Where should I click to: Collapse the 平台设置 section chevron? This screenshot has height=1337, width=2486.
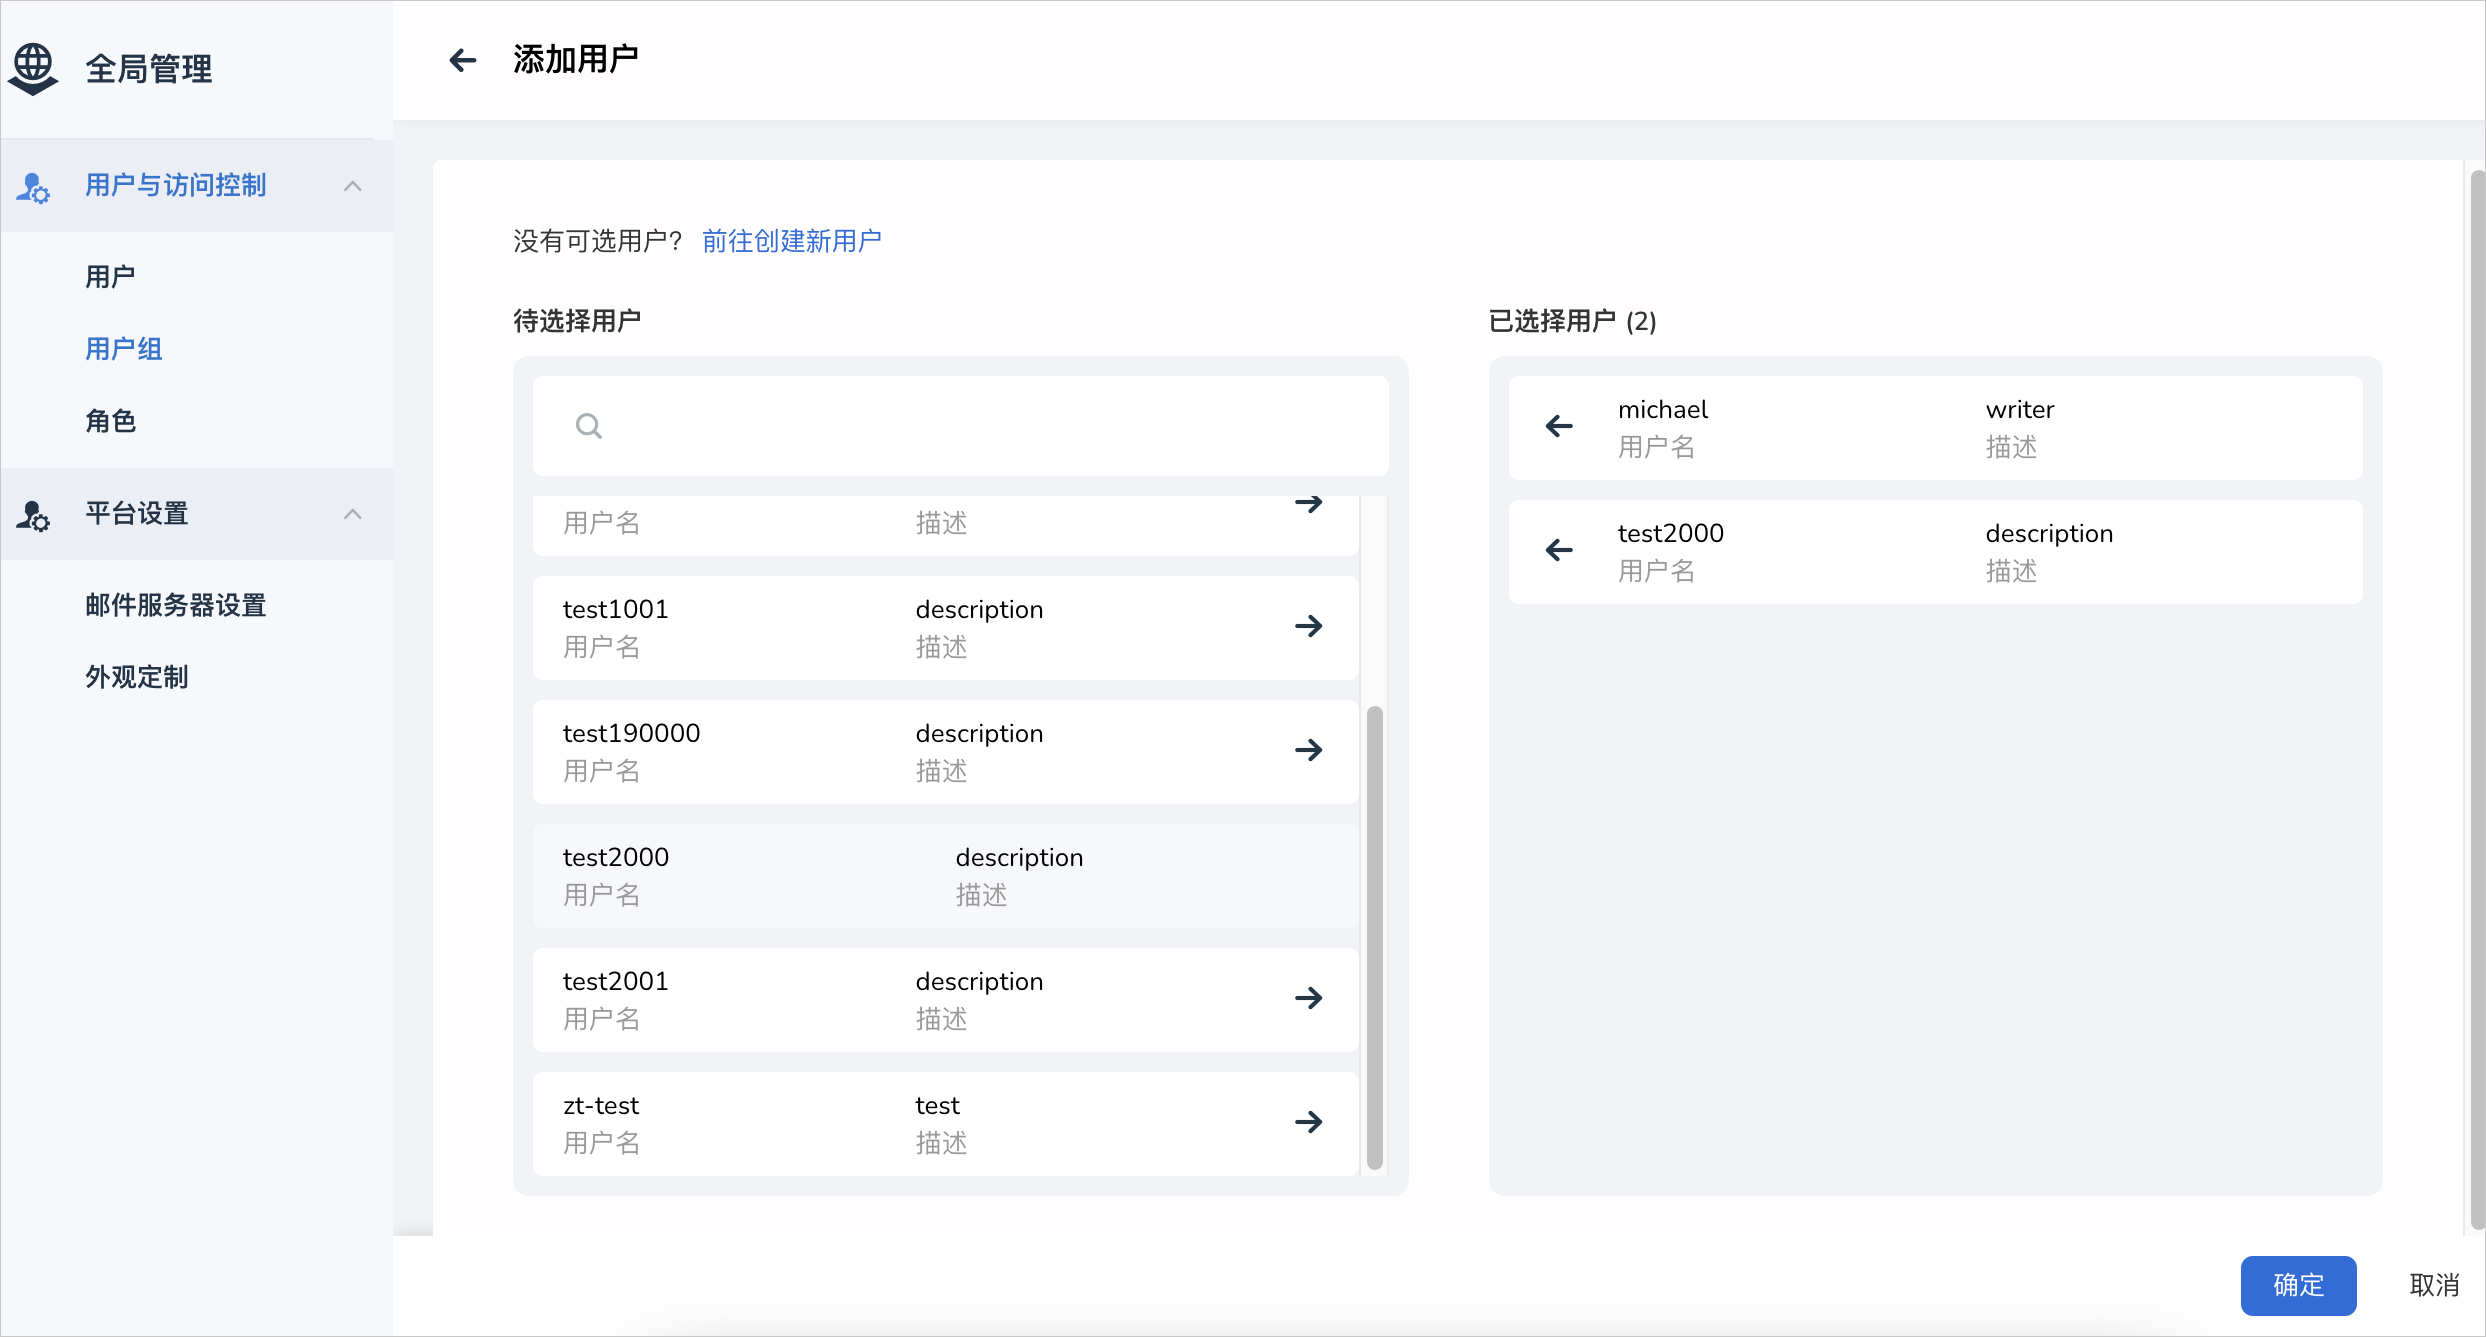coord(352,514)
